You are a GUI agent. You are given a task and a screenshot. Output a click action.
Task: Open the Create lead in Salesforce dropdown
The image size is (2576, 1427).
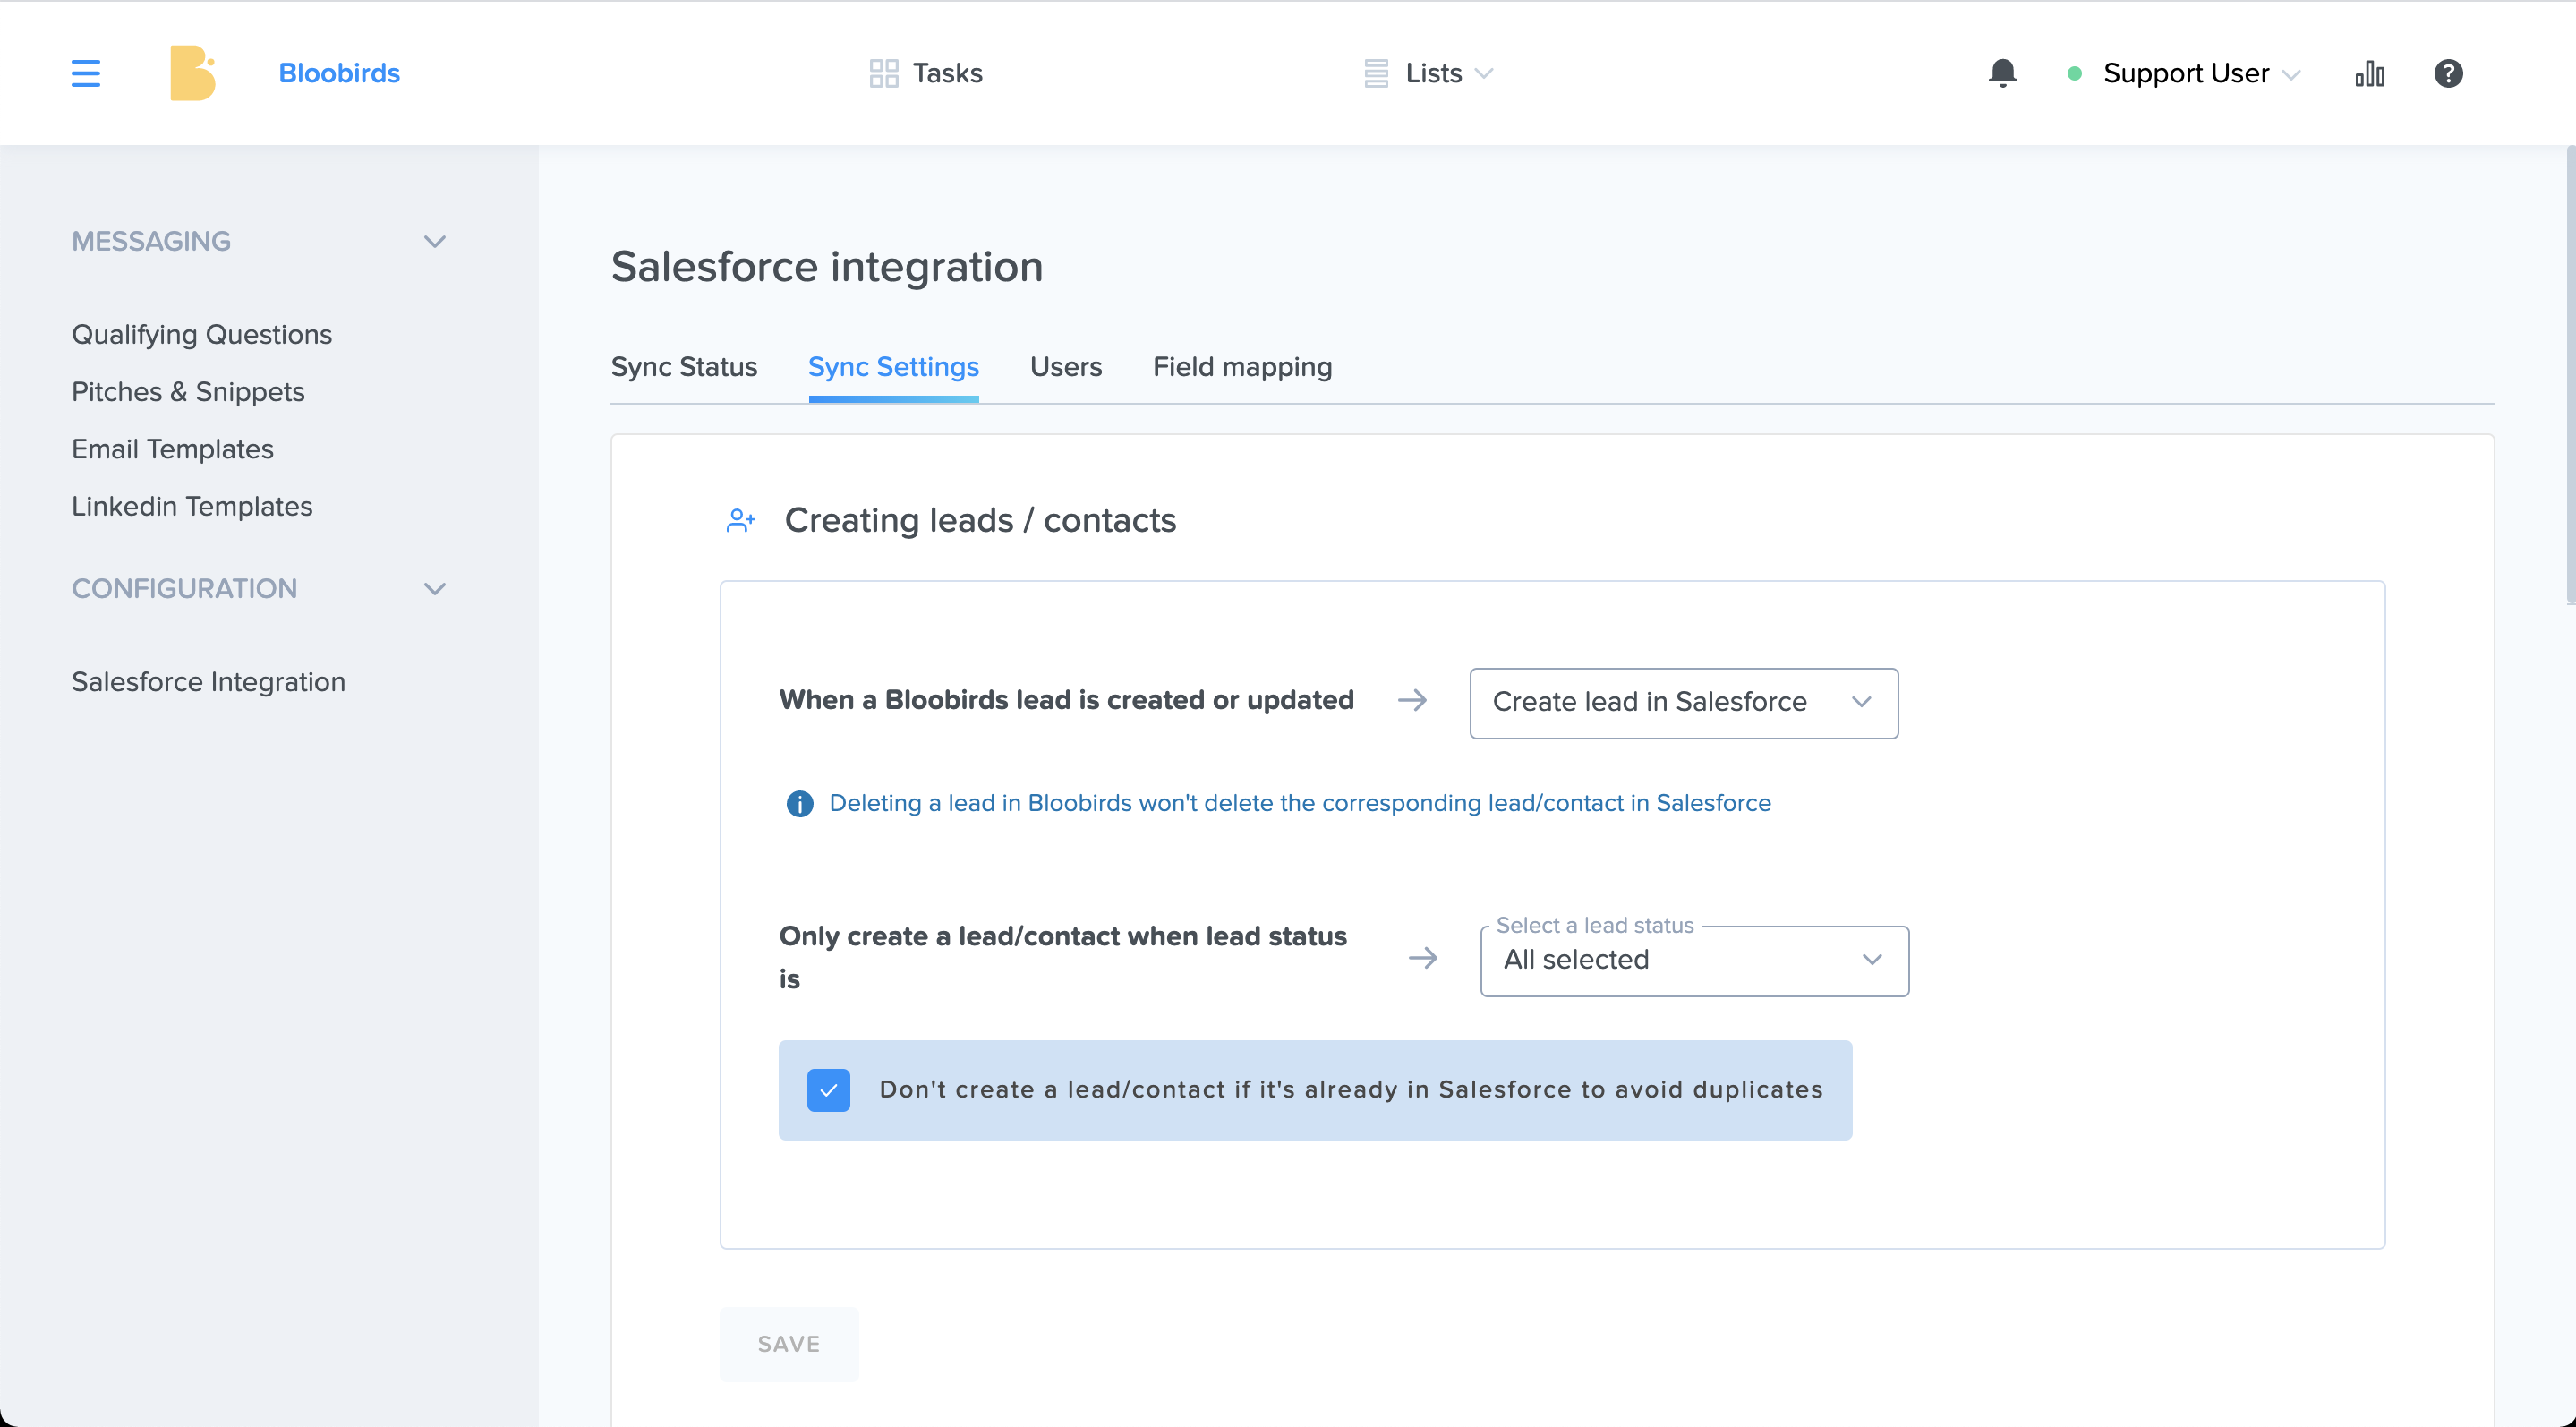point(1683,702)
